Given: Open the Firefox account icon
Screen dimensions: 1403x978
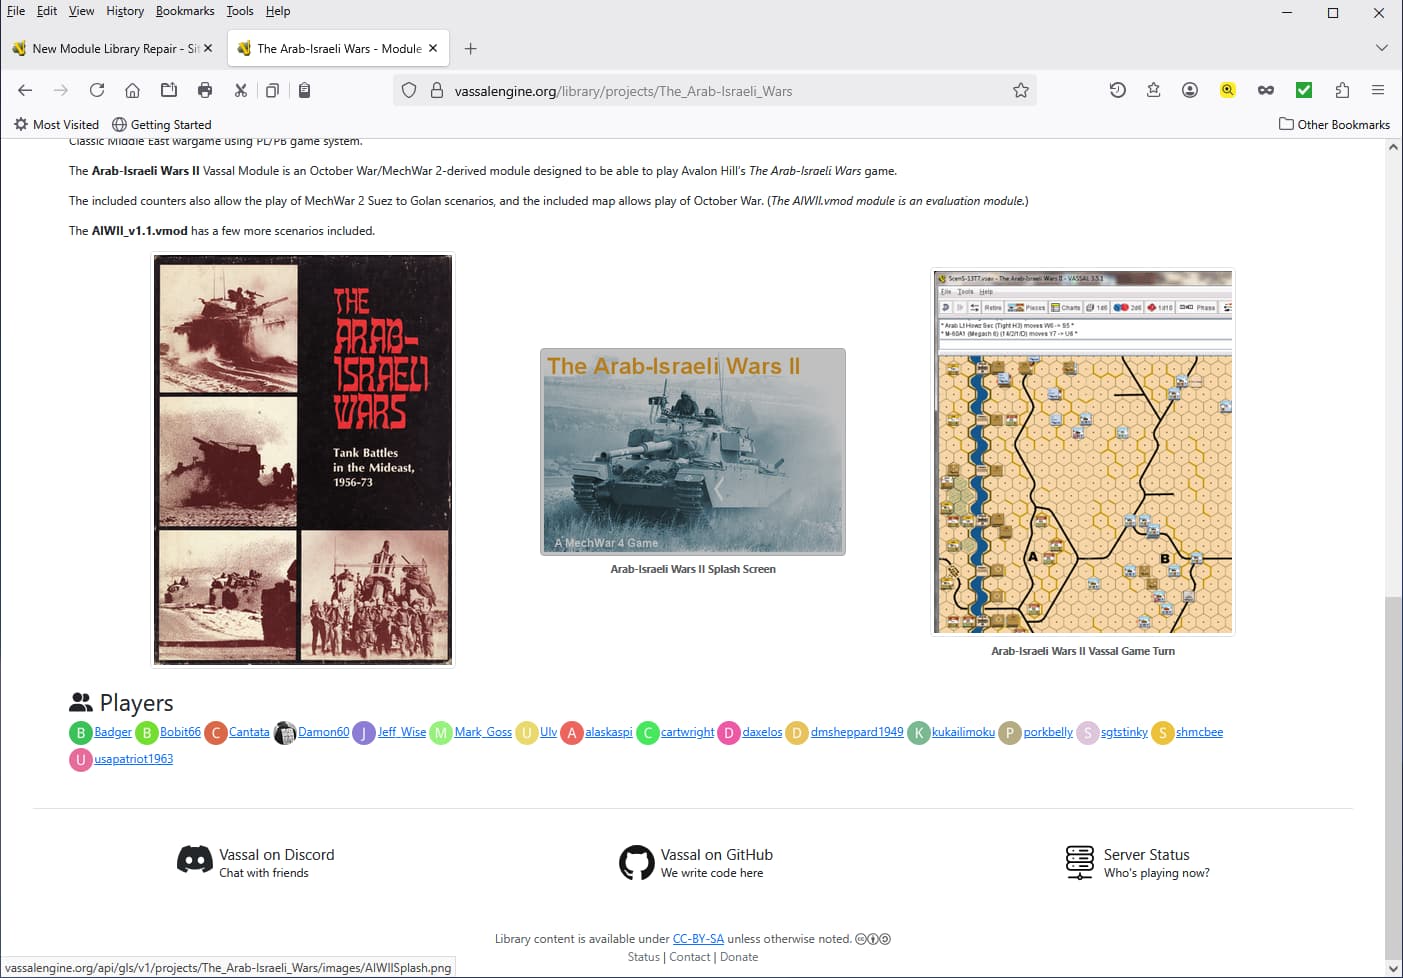Looking at the screenshot, I should coord(1189,90).
